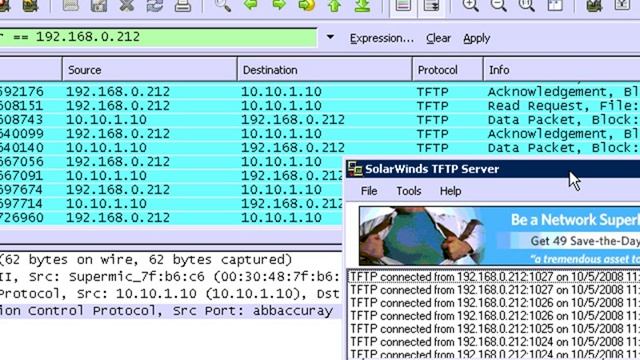Open the Tools menu in SolarWinds TFTP Server
Image resolution: width=640 pixels, height=360 pixels.
409,191
